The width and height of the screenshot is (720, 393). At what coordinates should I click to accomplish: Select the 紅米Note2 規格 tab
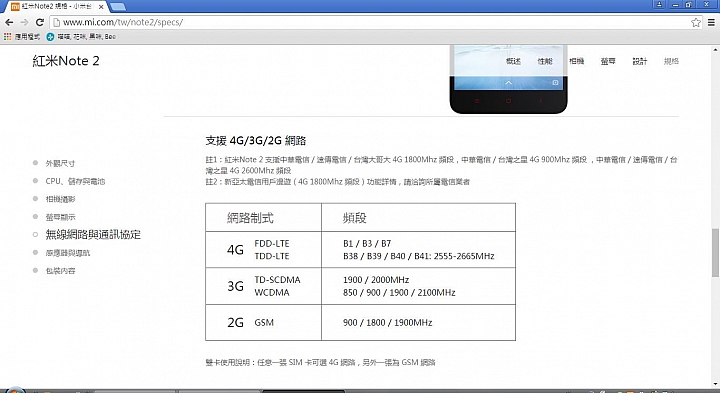click(56, 7)
